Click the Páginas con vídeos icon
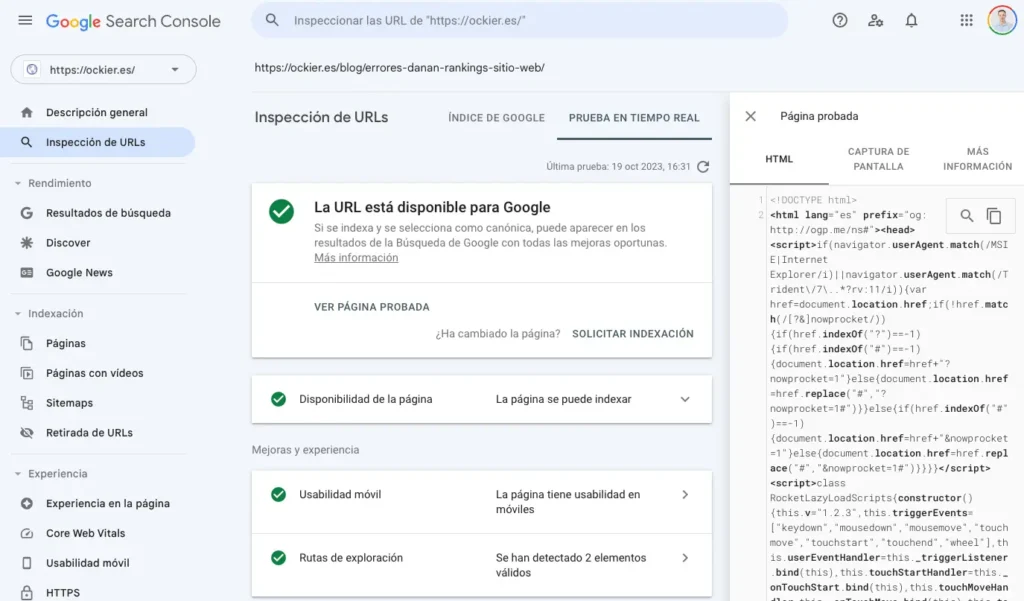This screenshot has height=601, width=1024. [27, 373]
